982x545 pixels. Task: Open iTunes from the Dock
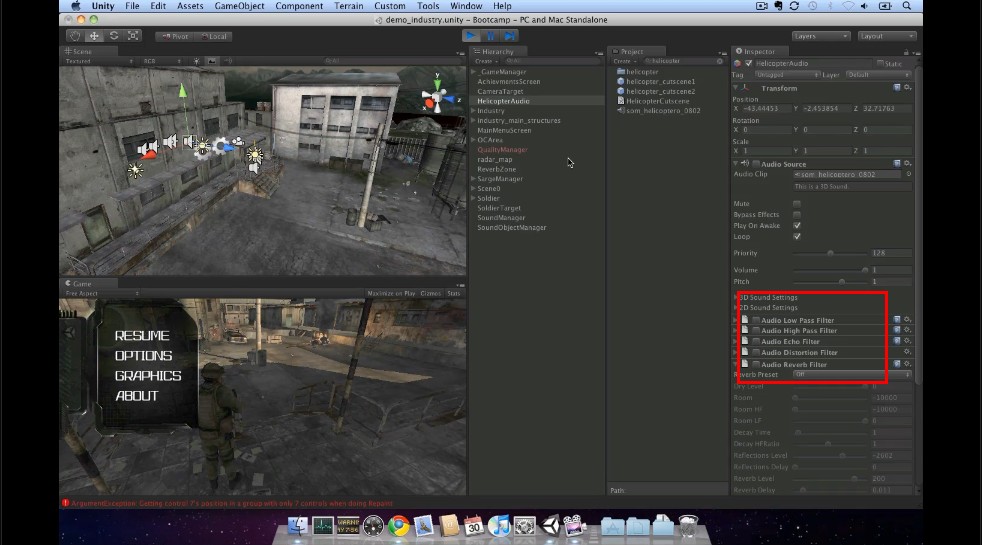coord(499,525)
